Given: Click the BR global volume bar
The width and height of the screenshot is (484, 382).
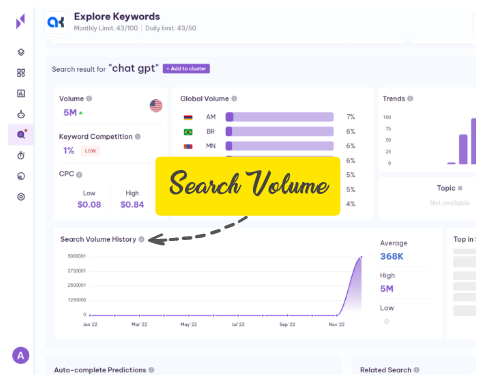Looking at the screenshot, I should pos(280,132).
